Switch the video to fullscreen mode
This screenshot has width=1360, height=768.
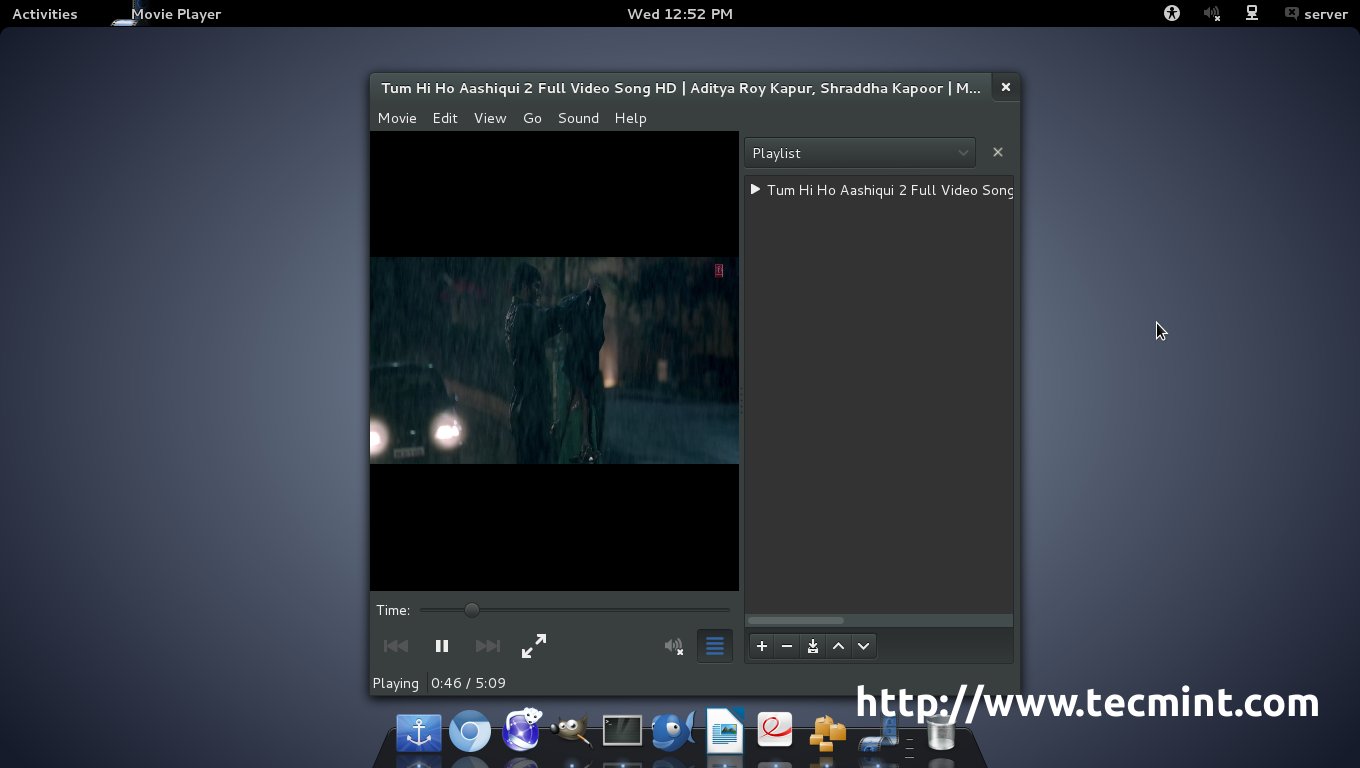point(534,646)
